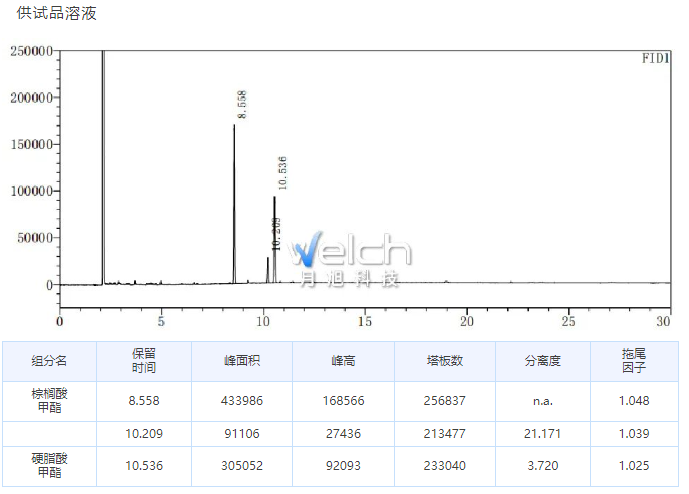Click retention time cell 10.209 in table
Viewport: 689px width, 494px height.
144,434
